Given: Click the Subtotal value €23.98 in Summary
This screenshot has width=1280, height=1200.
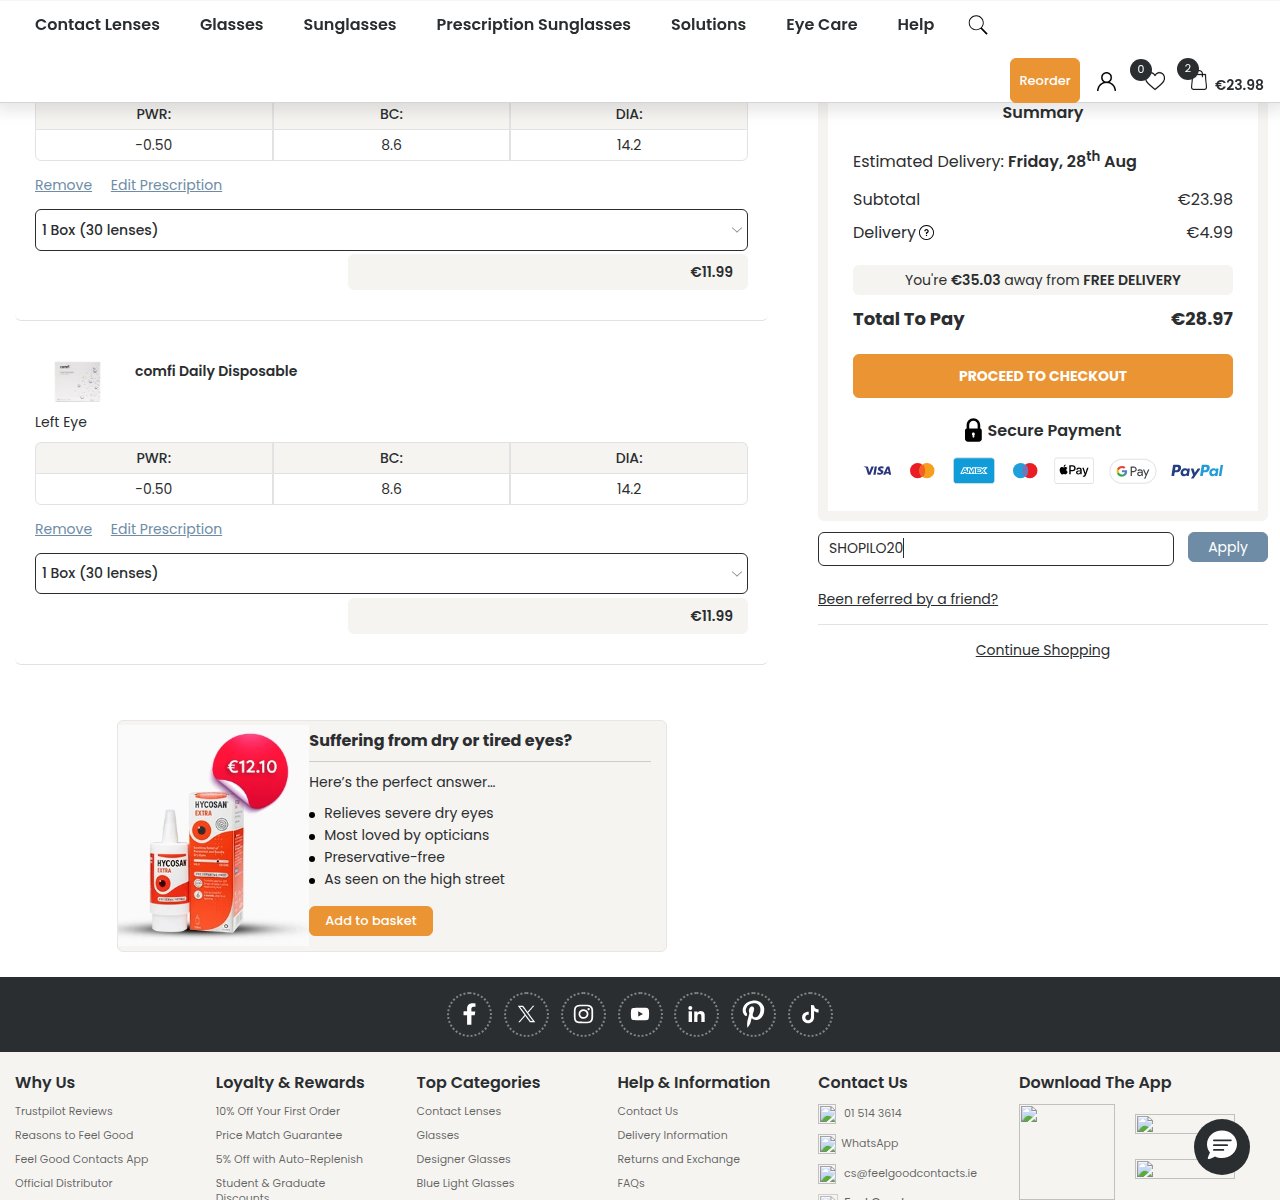Looking at the screenshot, I should [x=1205, y=200].
